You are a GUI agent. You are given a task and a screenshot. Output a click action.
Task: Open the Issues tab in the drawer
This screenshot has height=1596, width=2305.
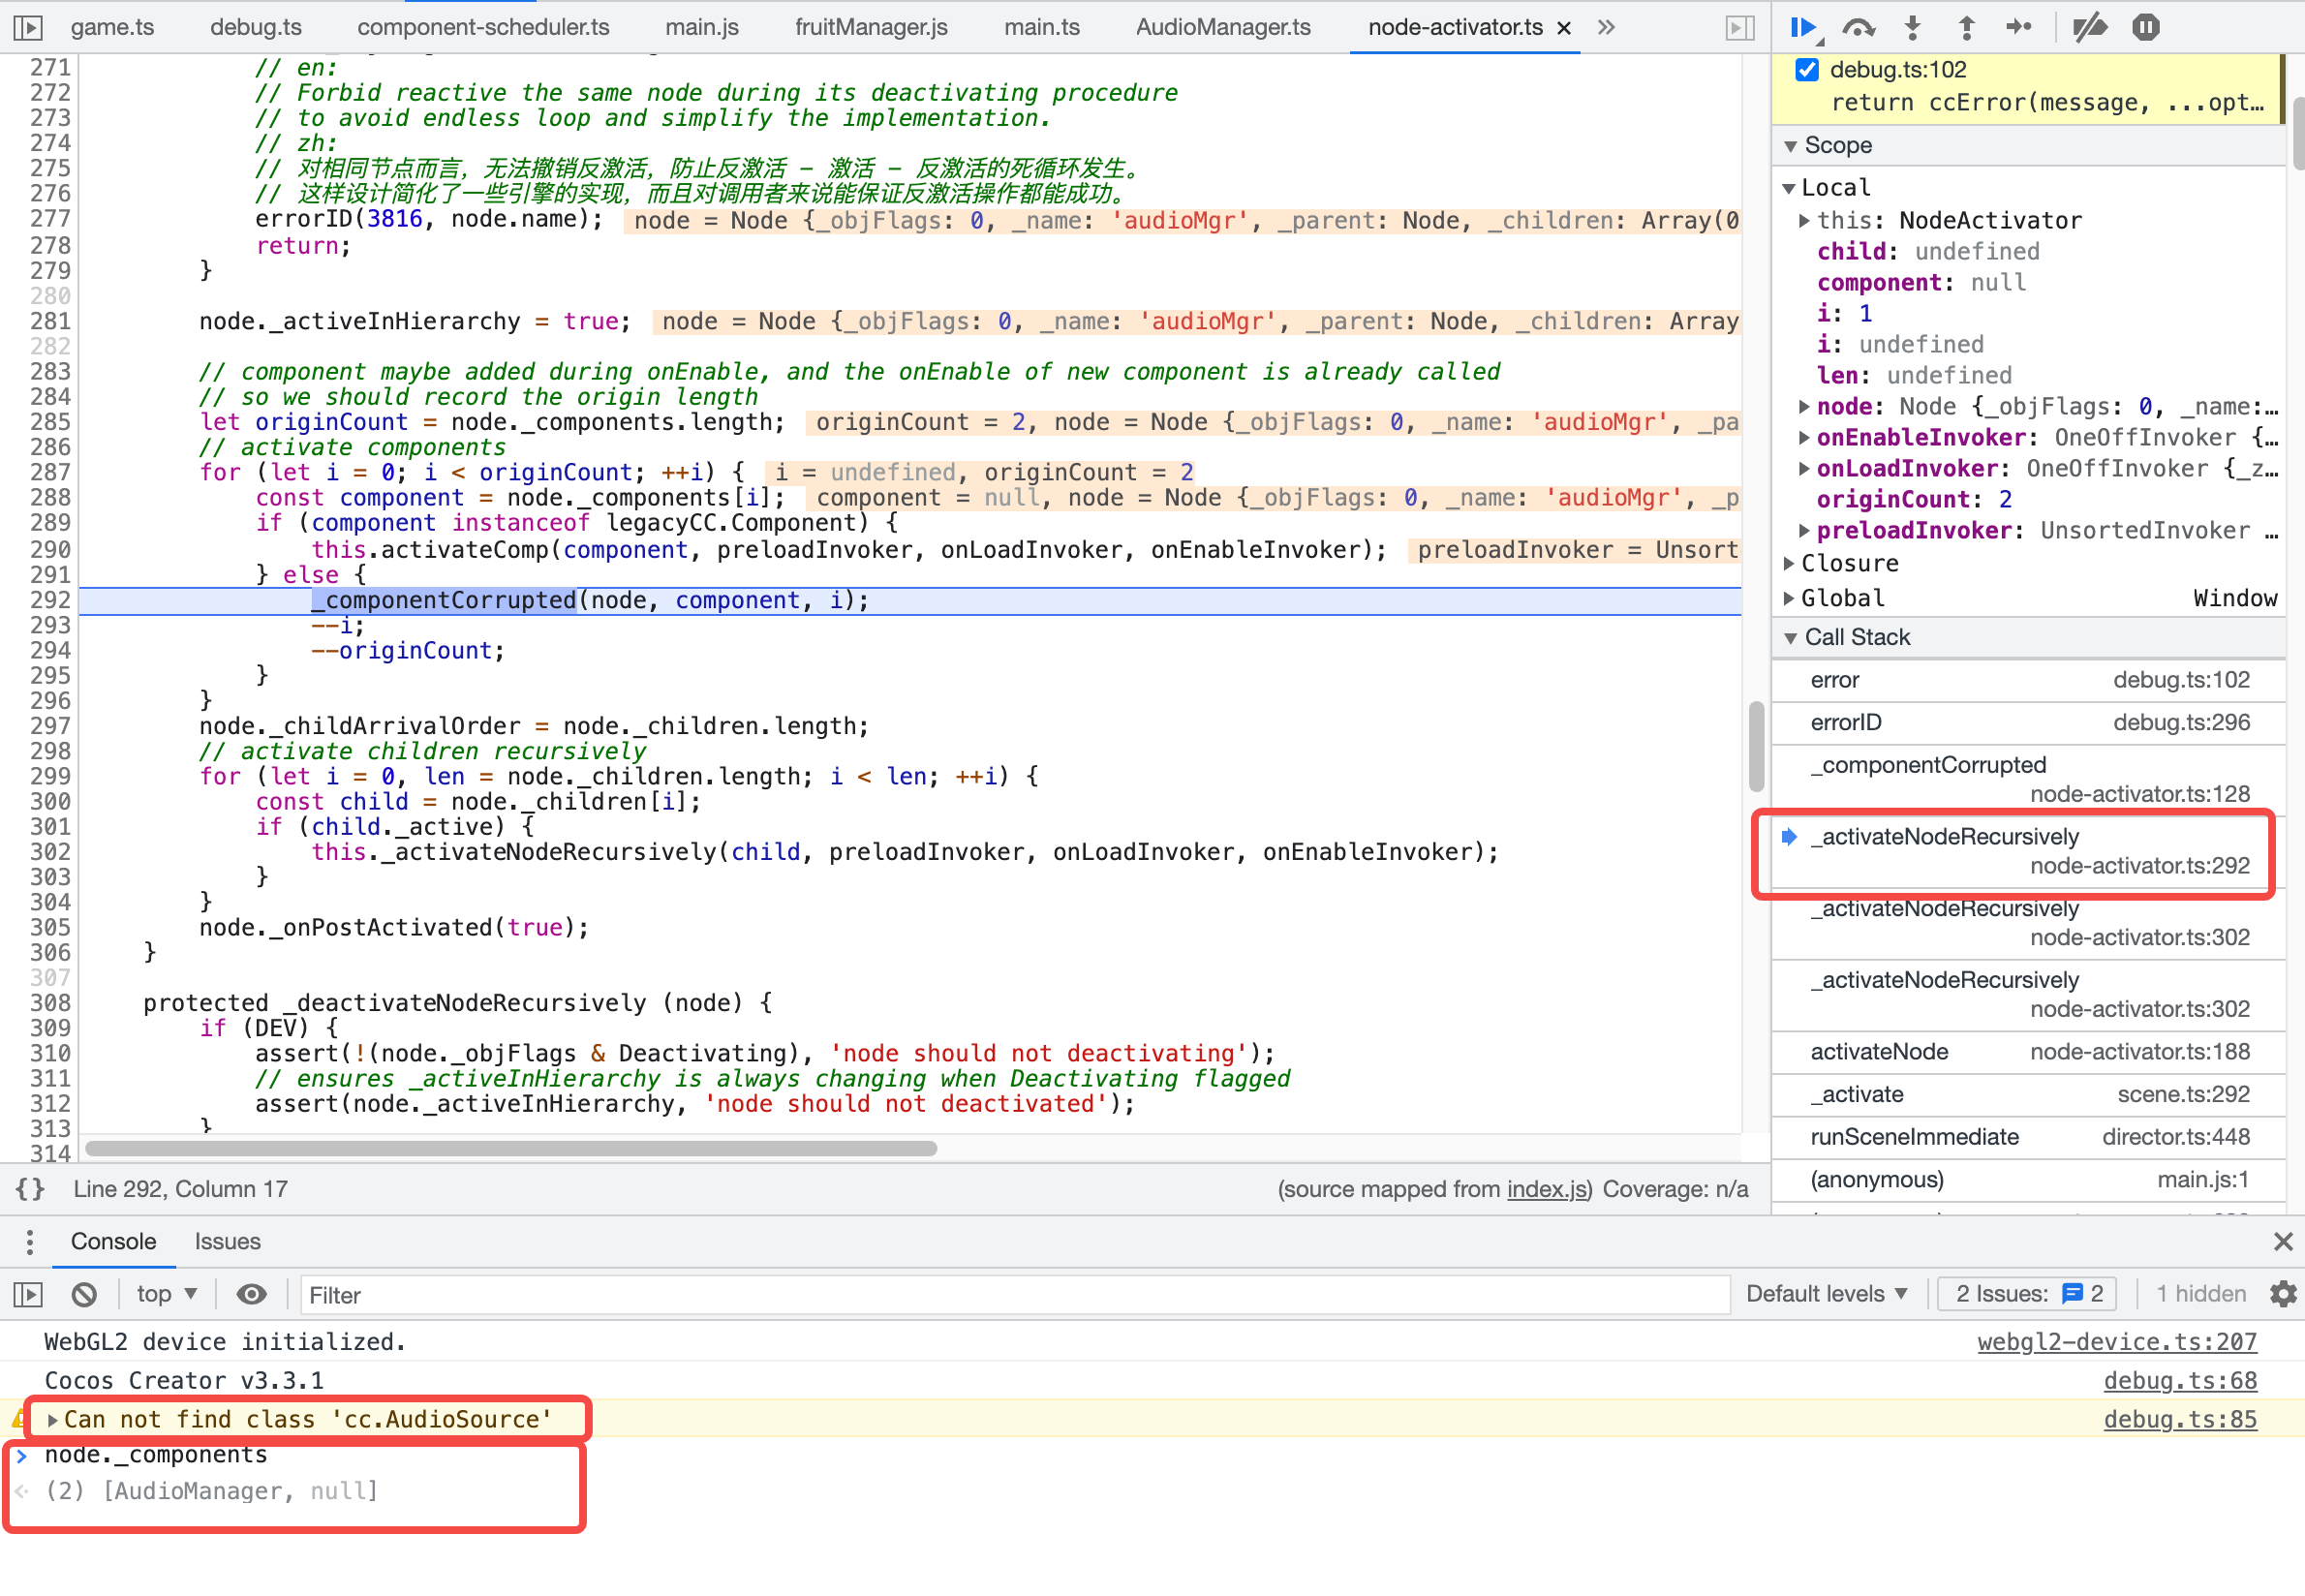[x=227, y=1241]
